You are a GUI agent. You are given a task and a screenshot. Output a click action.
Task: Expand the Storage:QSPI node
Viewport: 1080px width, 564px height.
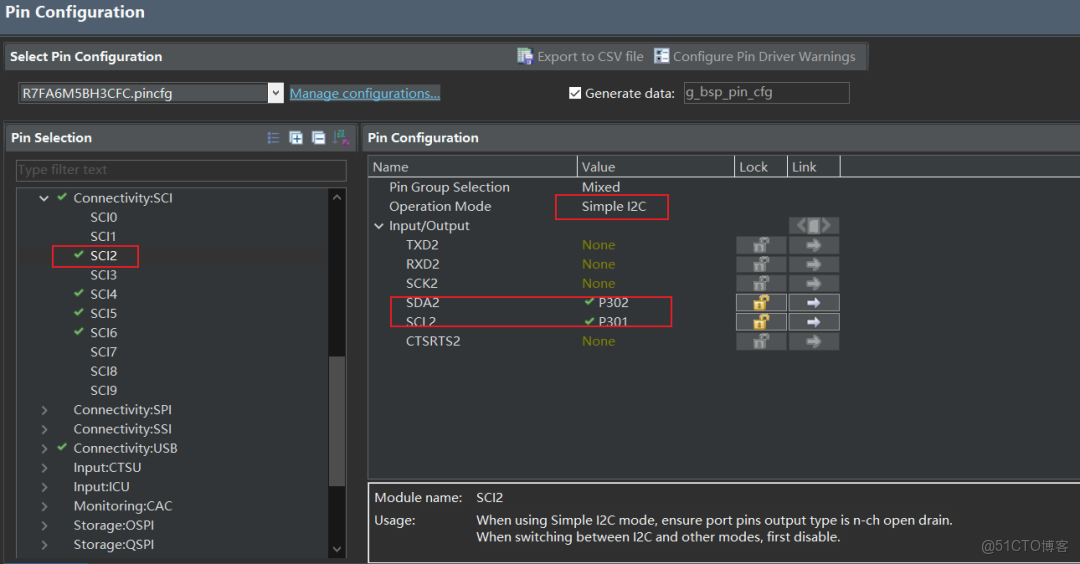click(44, 545)
